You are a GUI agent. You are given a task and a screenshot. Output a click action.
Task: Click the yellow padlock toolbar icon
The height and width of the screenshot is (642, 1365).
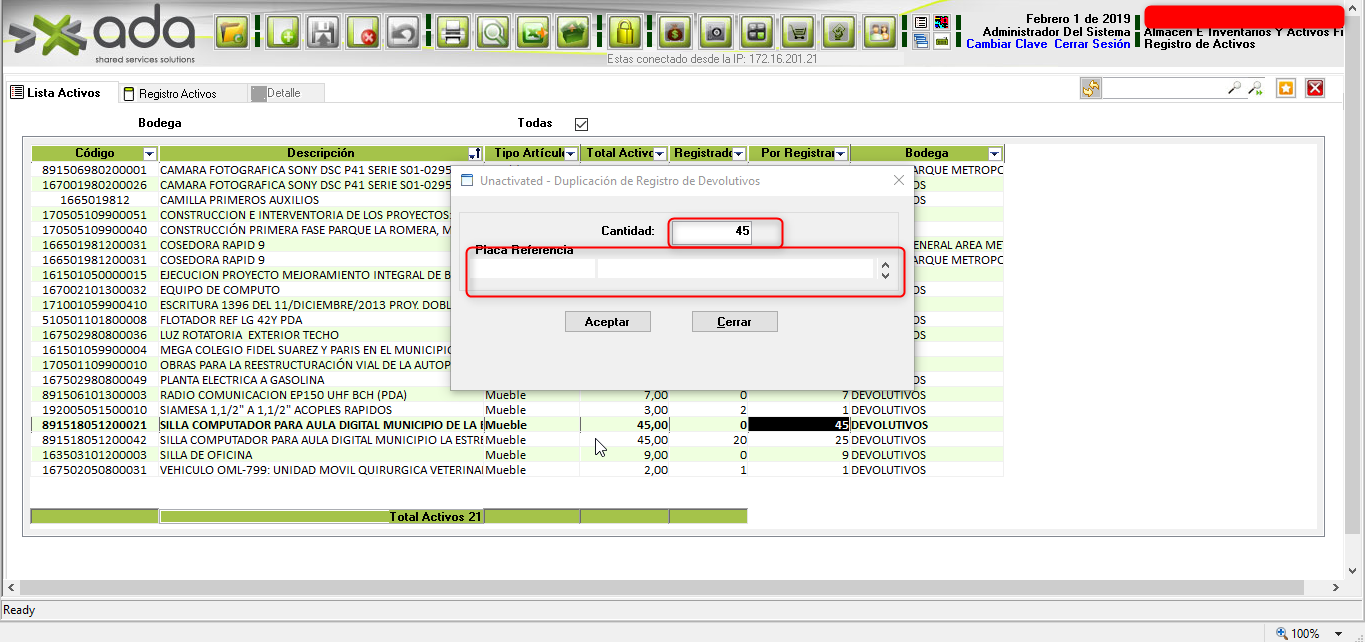(625, 33)
